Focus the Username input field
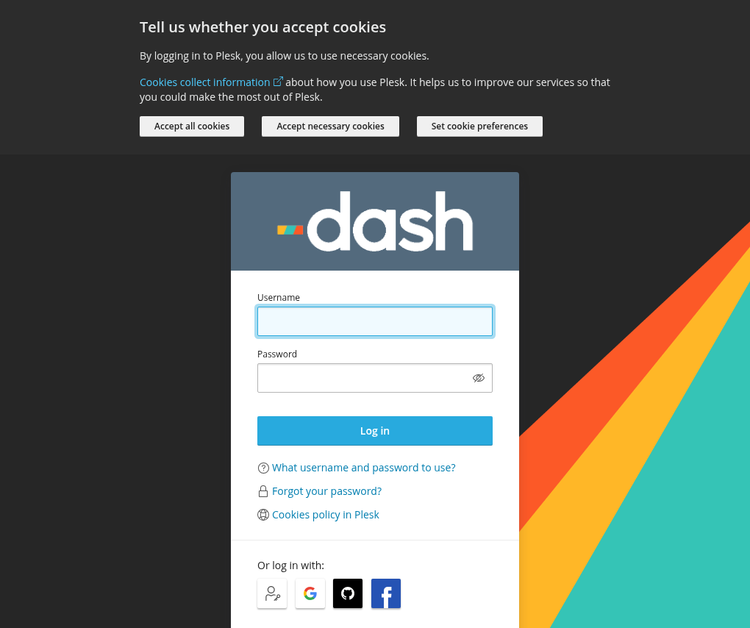The height and width of the screenshot is (628, 750). click(375, 321)
